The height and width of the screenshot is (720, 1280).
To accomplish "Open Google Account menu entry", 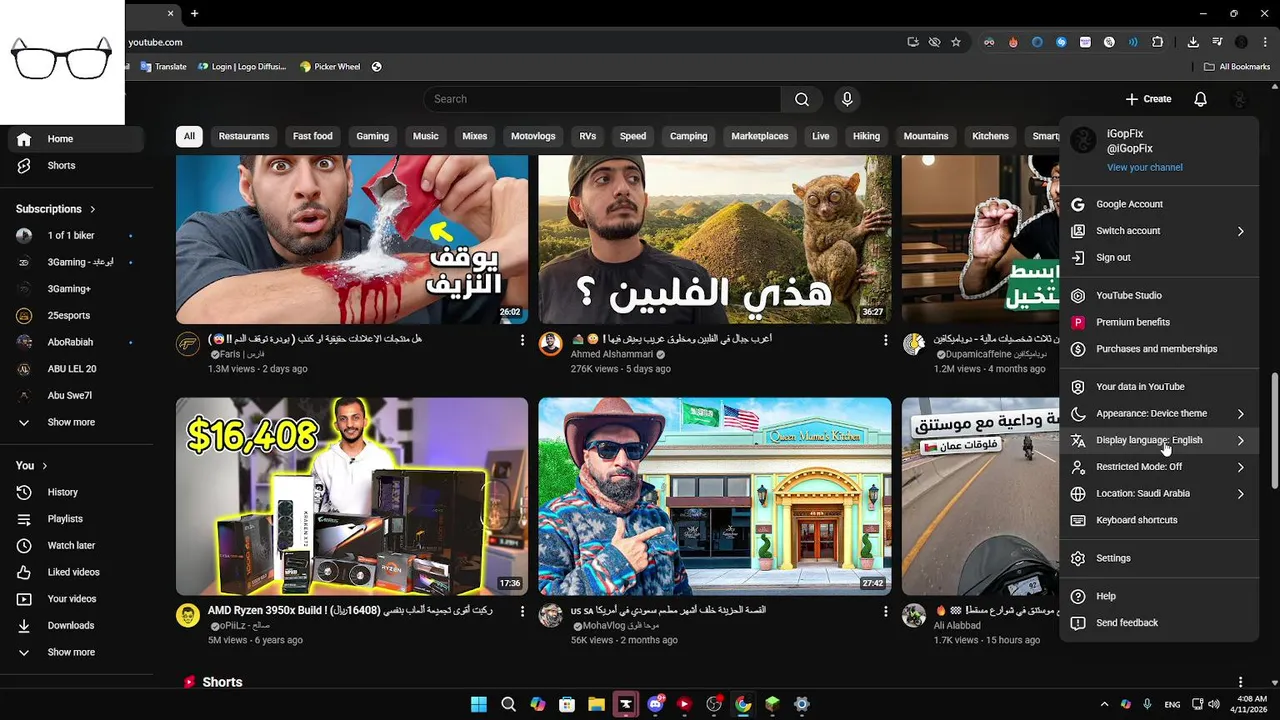I will 1159,204.
